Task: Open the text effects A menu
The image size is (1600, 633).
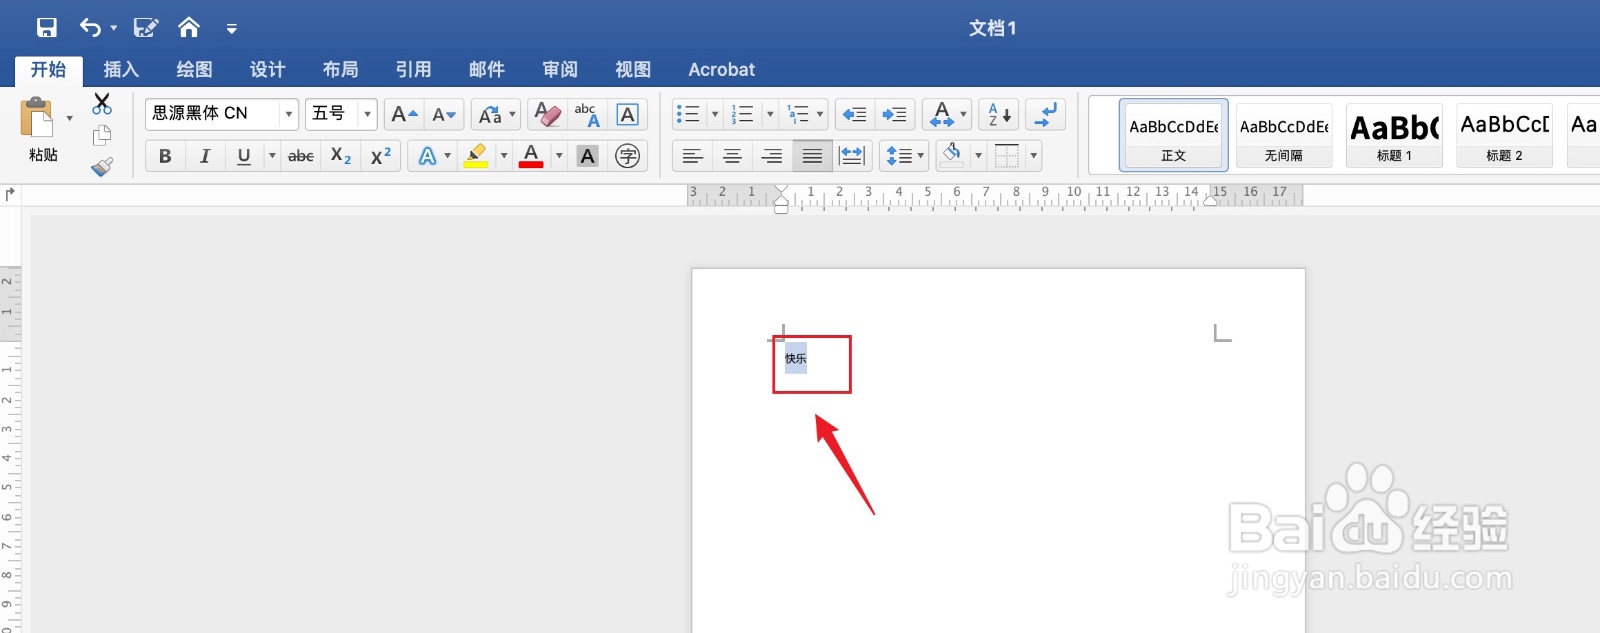Action: pos(432,156)
